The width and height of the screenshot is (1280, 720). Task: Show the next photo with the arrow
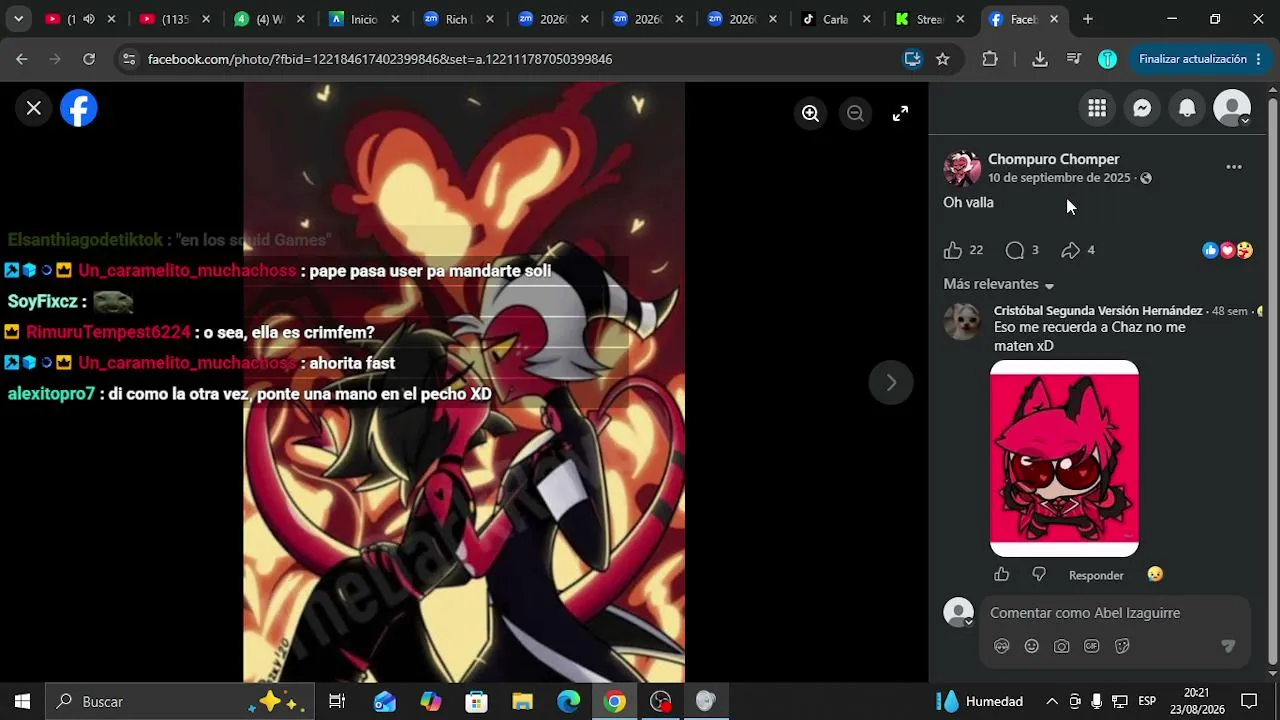pyautogui.click(x=891, y=382)
